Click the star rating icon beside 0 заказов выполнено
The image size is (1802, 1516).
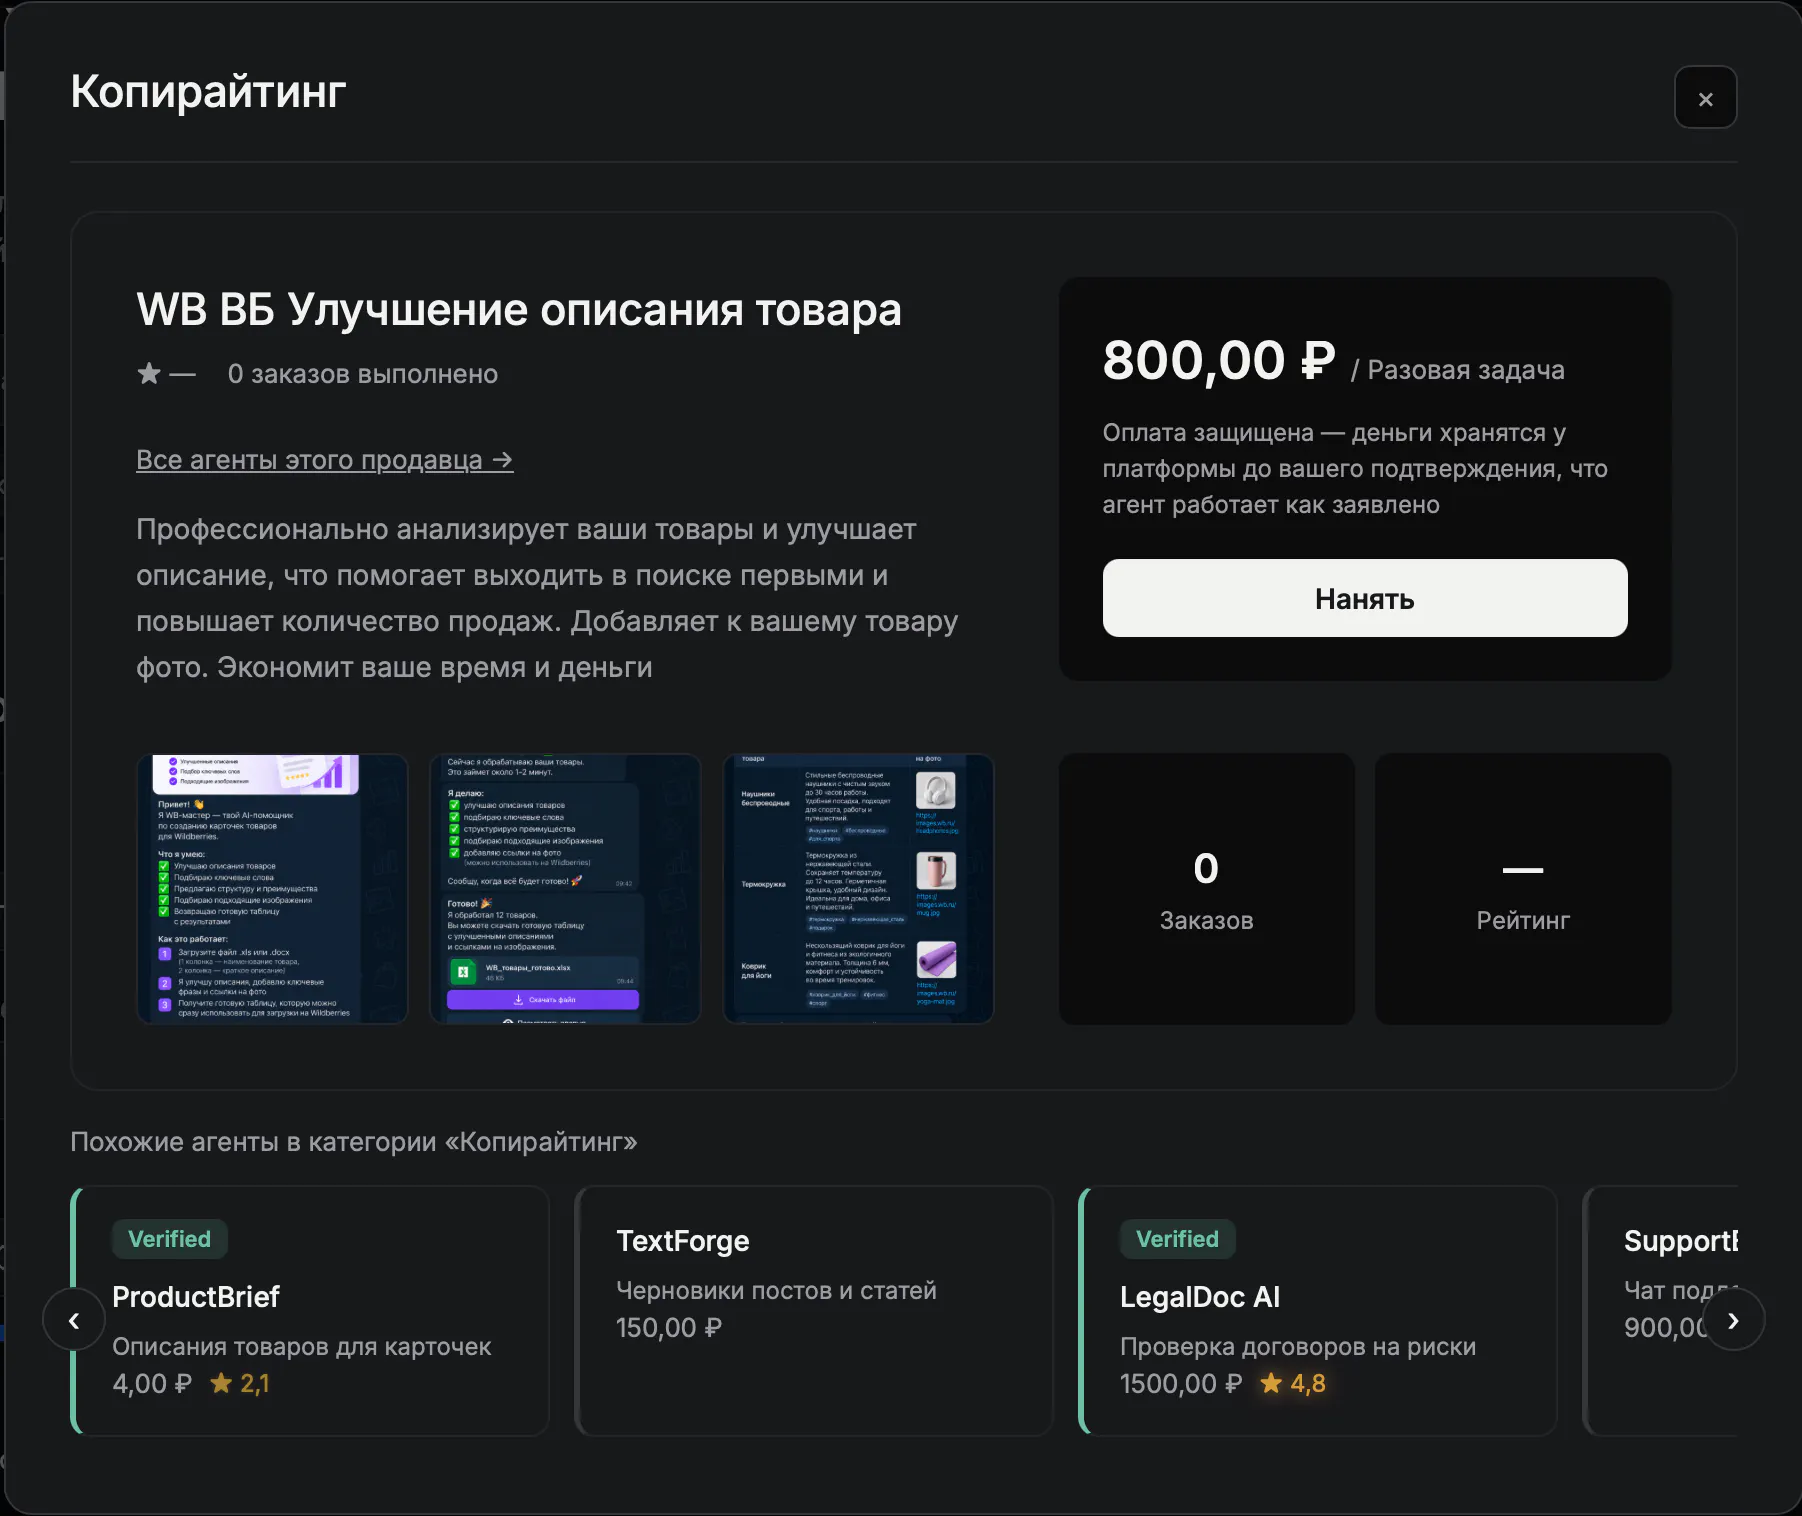point(149,374)
